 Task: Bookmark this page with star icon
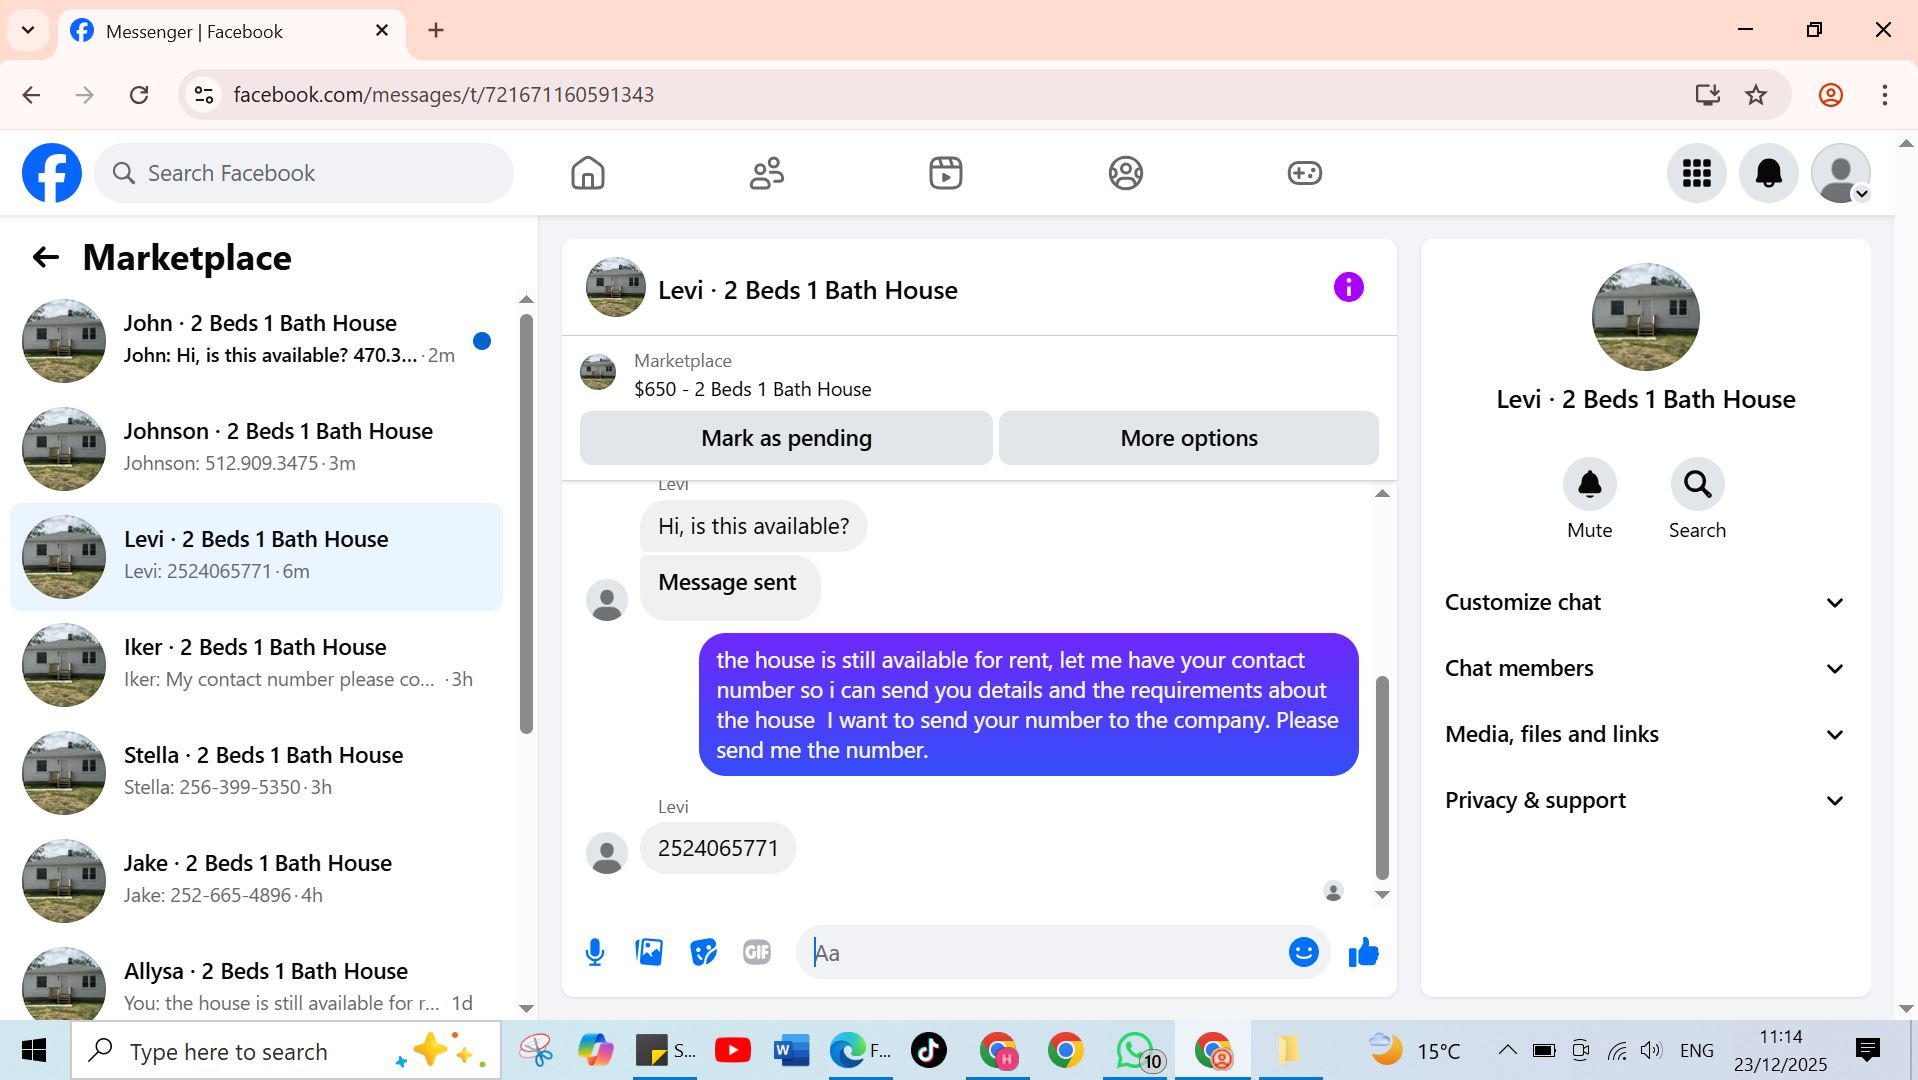pyautogui.click(x=1756, y=95)
